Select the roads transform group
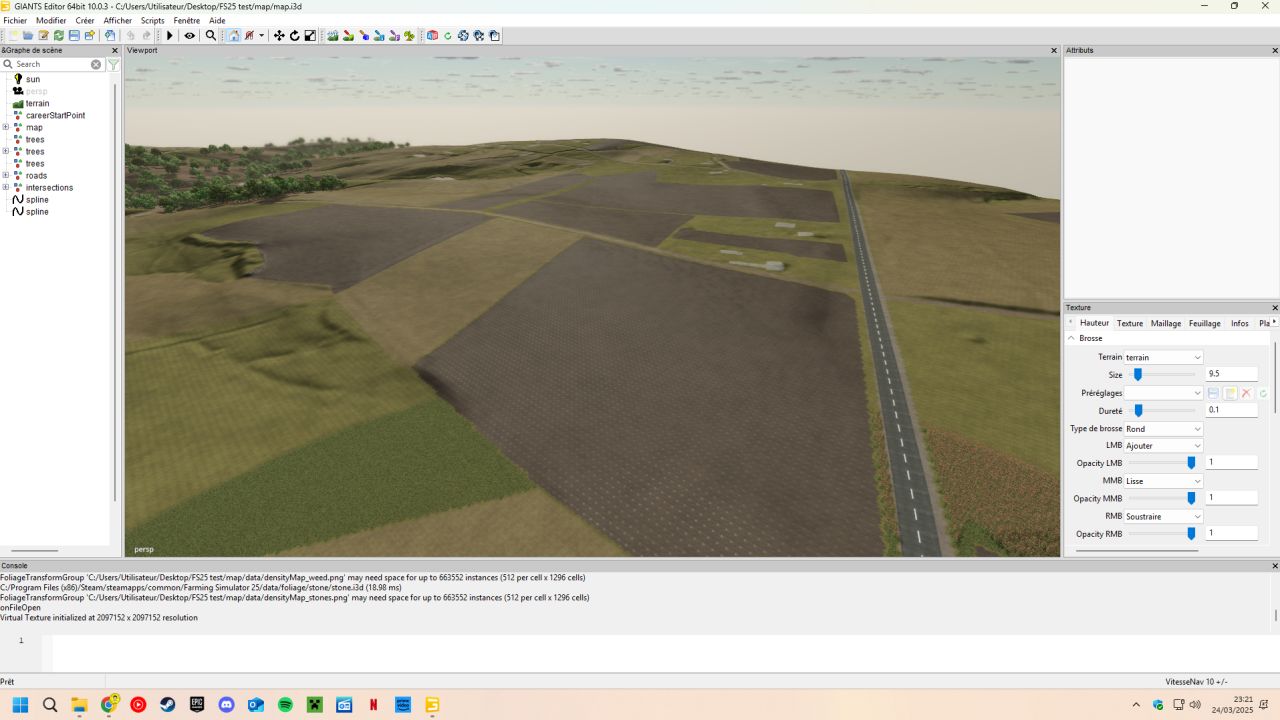The image size is (1280, 720). pyautogui.click(x=36, y=175)
